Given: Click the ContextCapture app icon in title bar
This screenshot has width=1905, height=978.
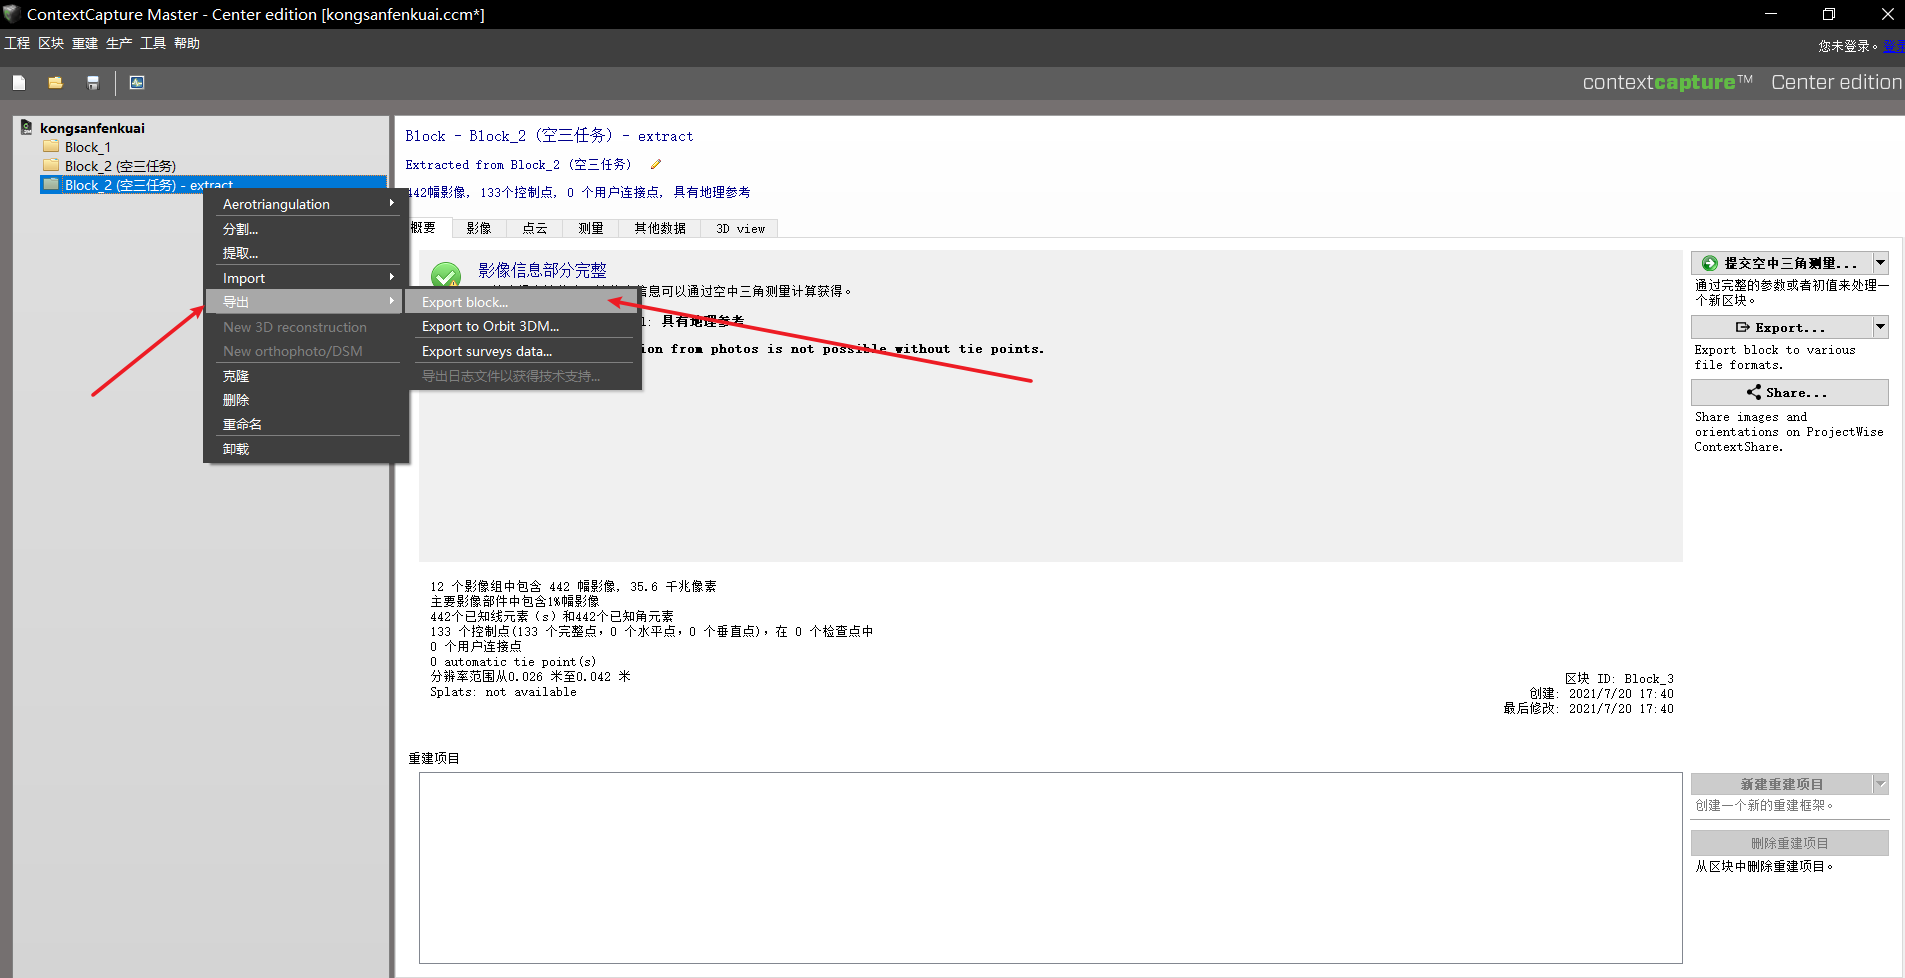Looking at the screenshot, I should click(12, 14).
